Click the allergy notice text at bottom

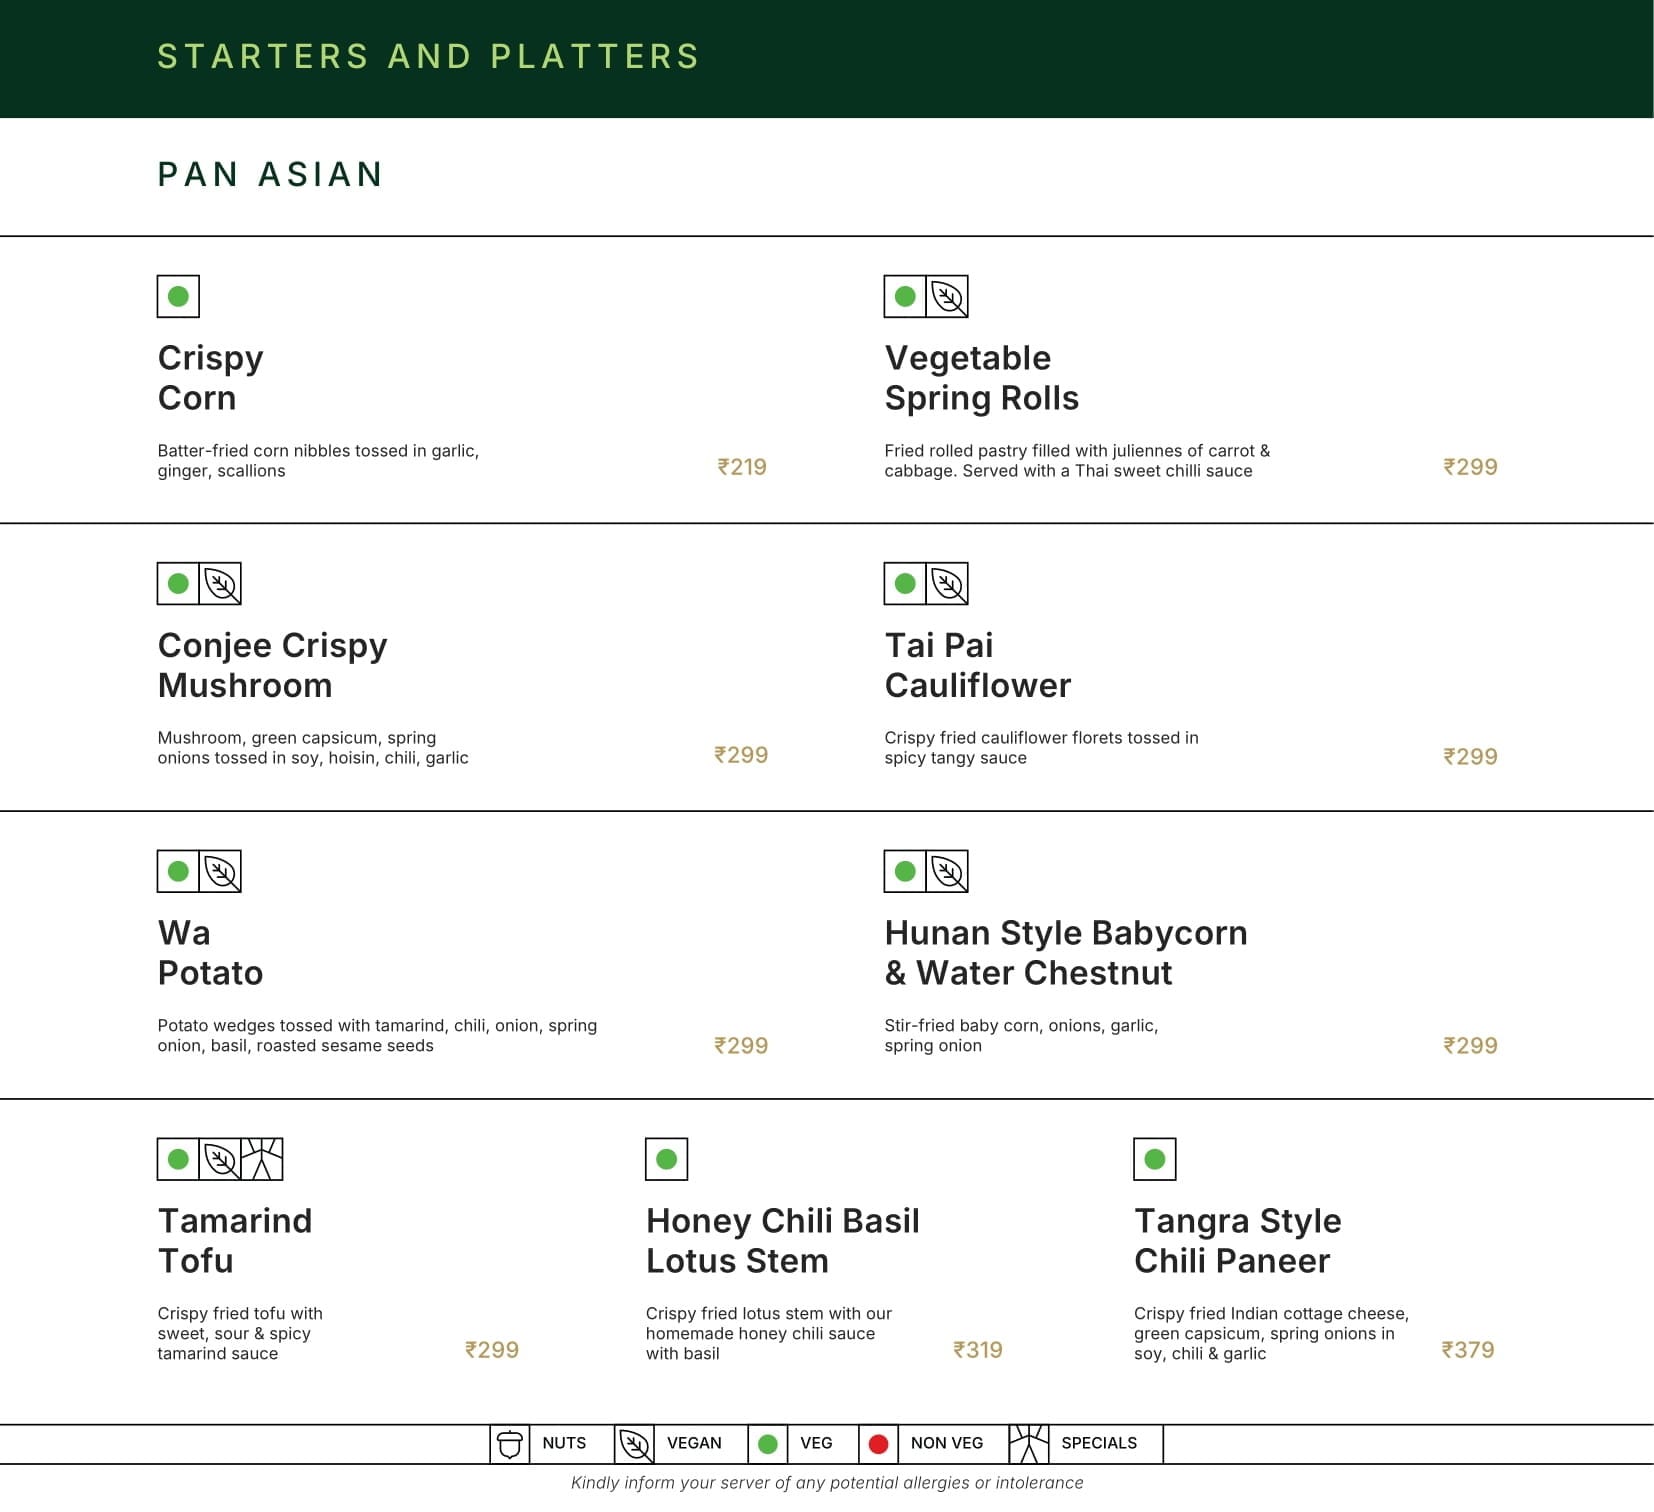coord(827,1483)
